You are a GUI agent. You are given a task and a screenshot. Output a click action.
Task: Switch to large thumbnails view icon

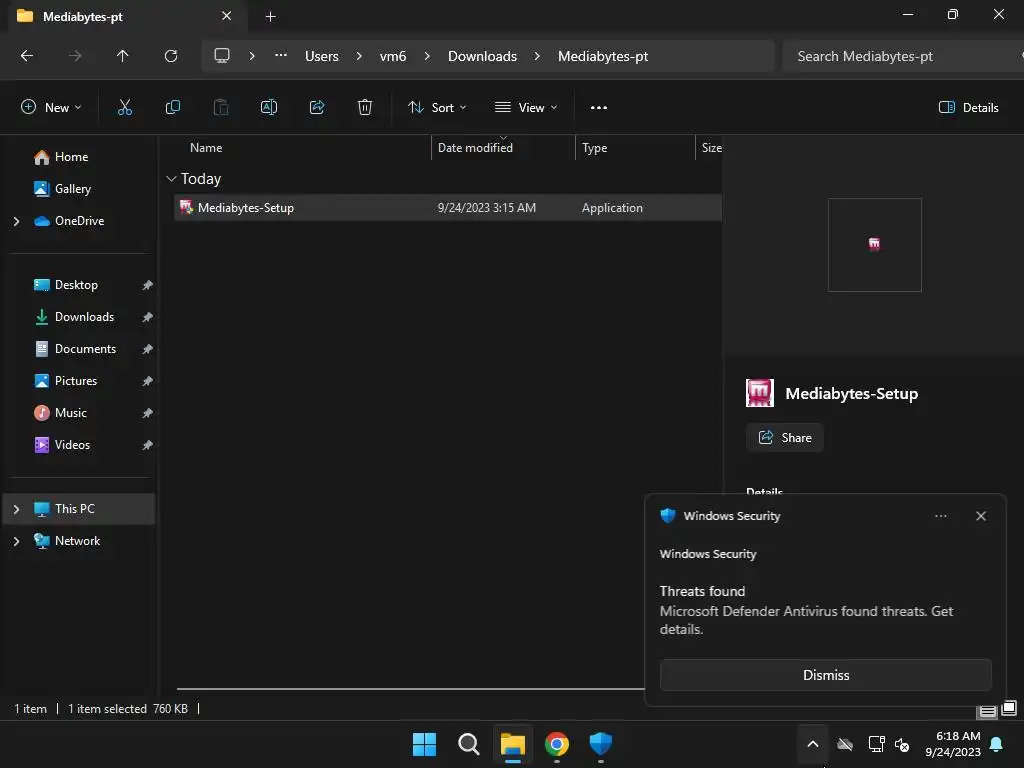[x=1009, y=709]
